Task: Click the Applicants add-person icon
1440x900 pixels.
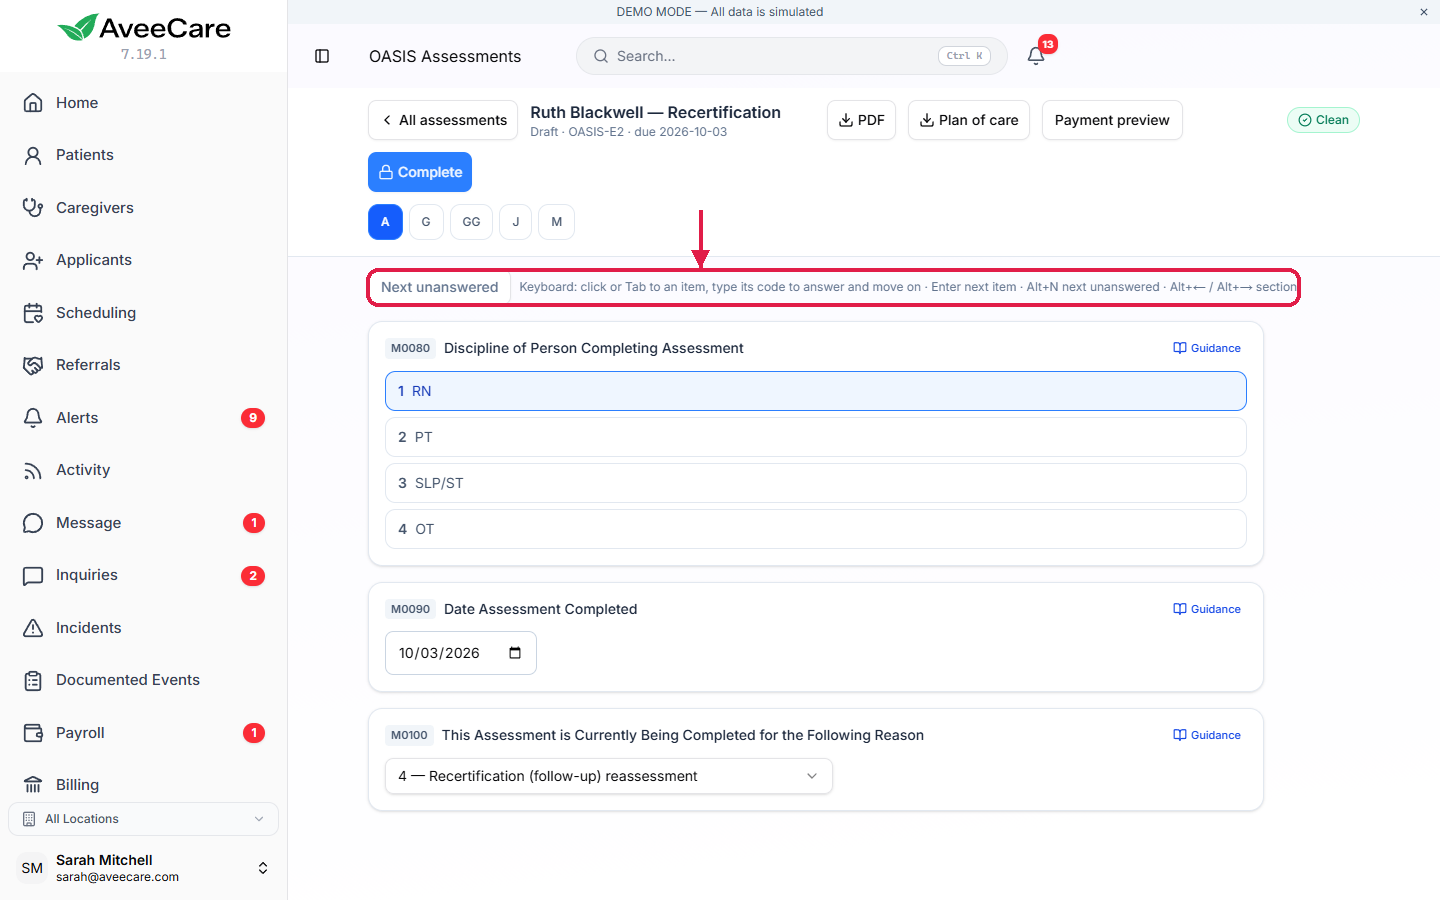Action: coord(33,260)
